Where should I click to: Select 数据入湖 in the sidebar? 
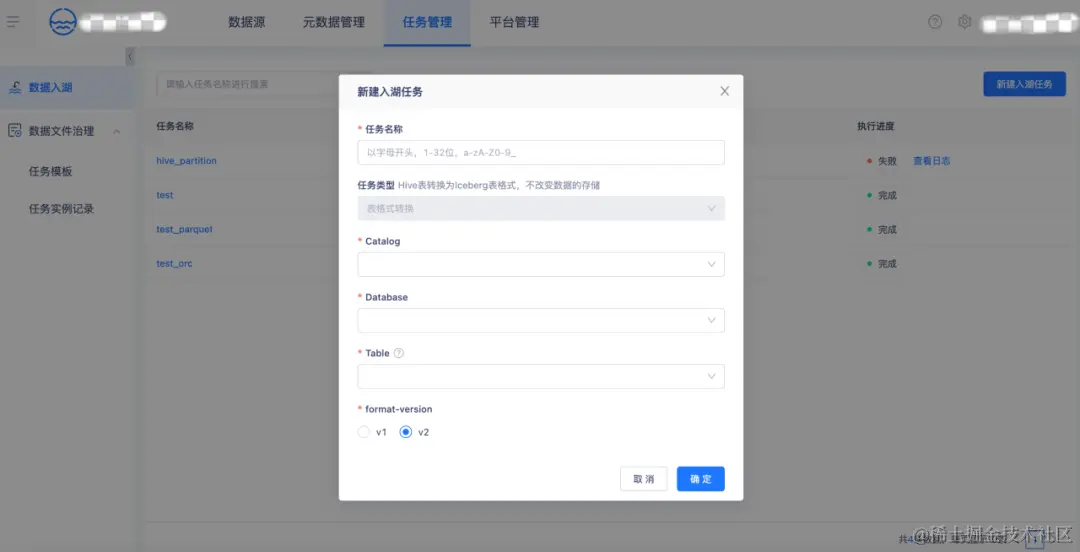pyautogui.click(x=67, y=88)
